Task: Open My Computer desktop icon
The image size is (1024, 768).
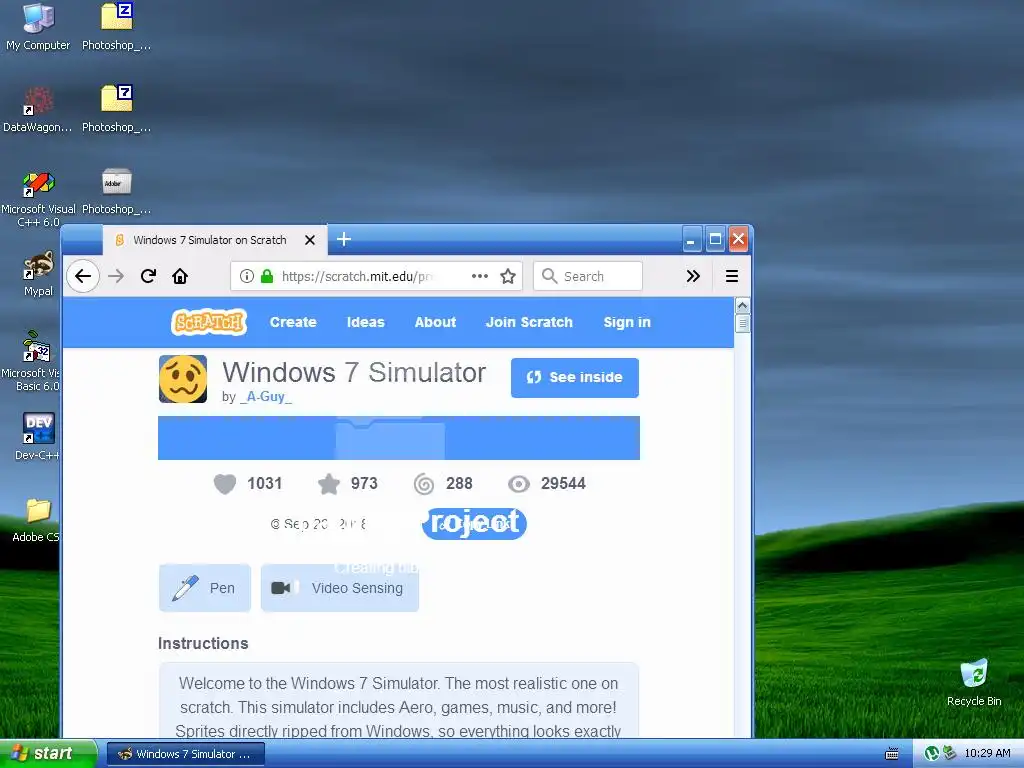Action: pos(38,26)
